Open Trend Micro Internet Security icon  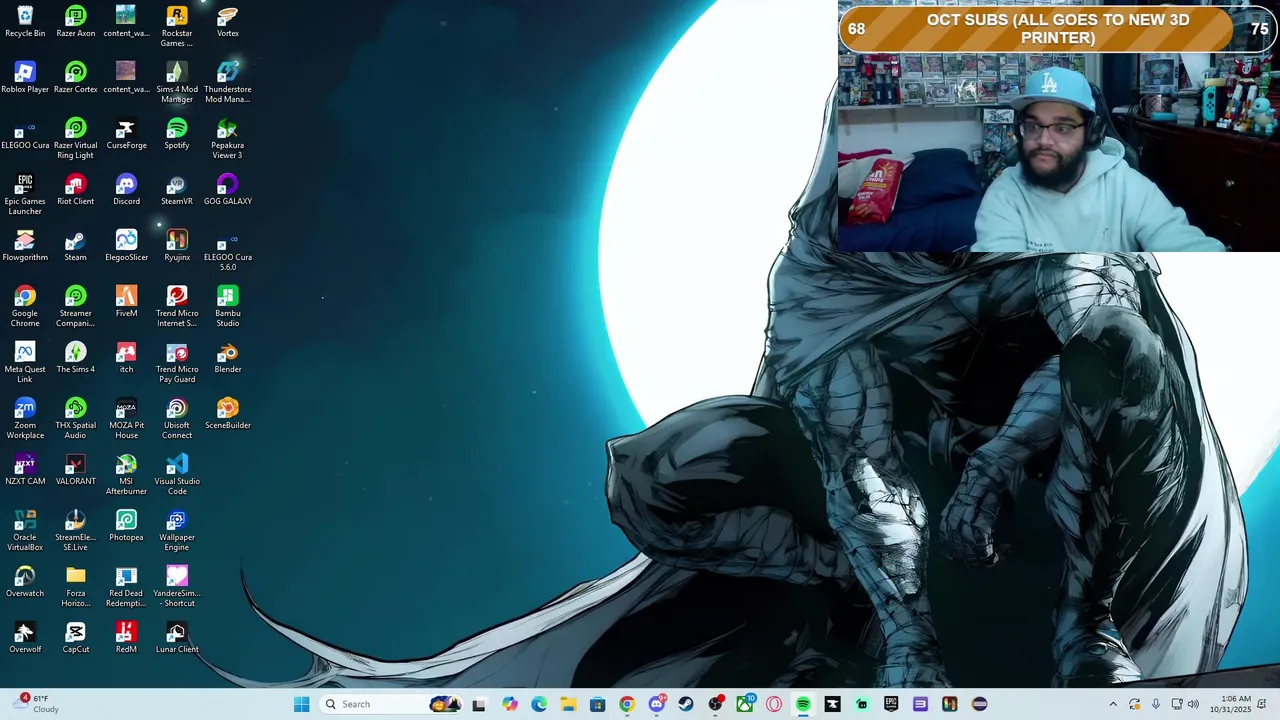point(177,306)
